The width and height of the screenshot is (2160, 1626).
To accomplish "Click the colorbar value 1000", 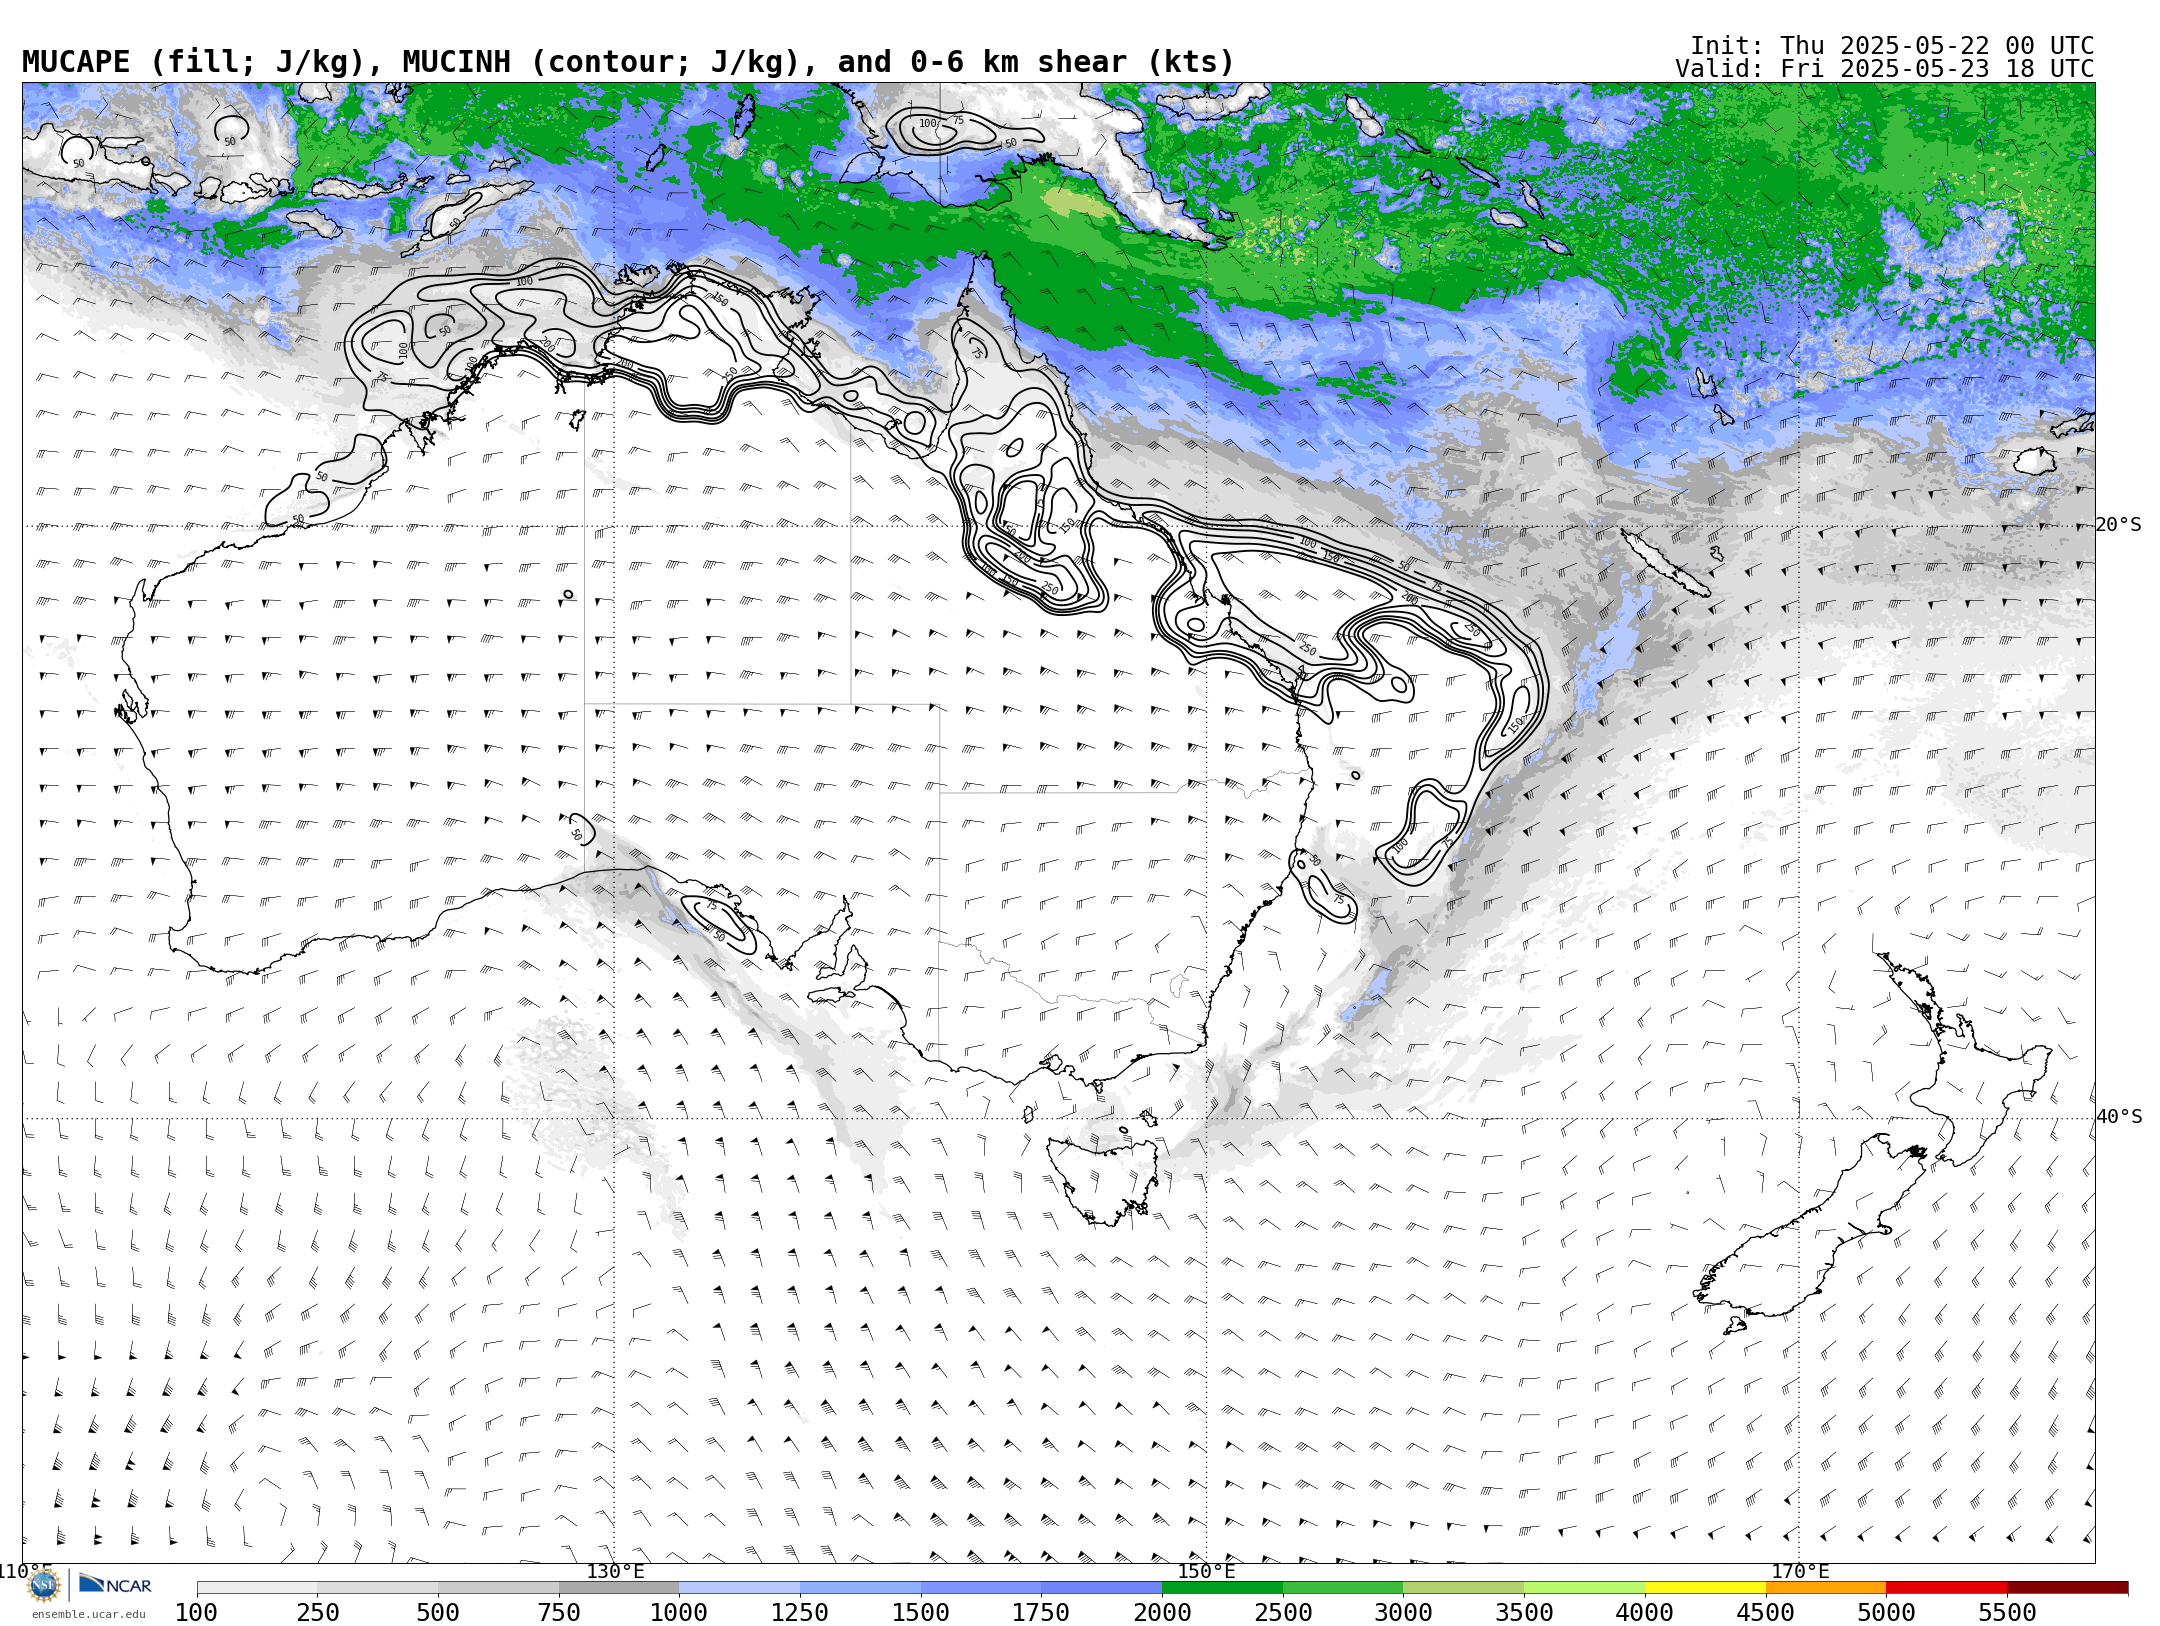I will coord(679,1613).
